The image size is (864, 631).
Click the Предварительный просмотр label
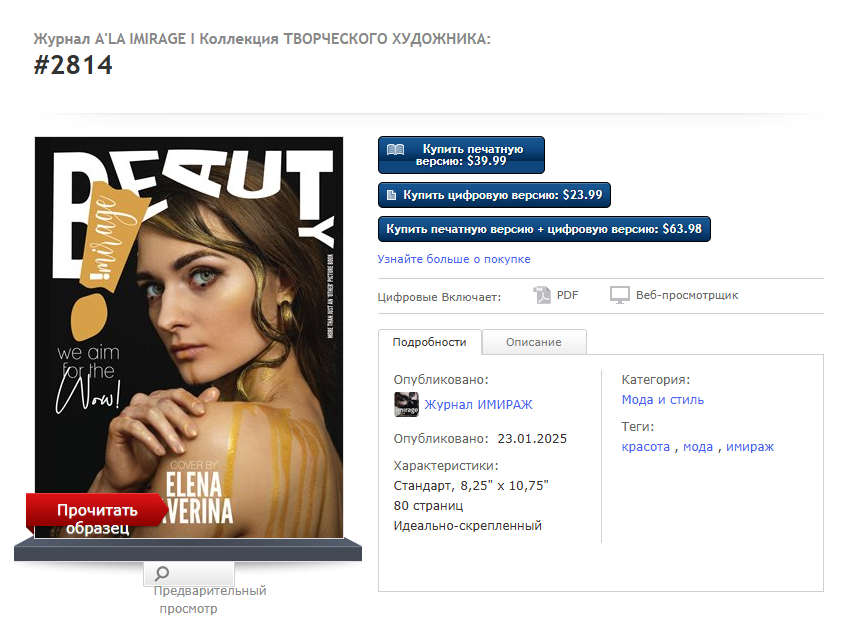(x=209, y=600)
